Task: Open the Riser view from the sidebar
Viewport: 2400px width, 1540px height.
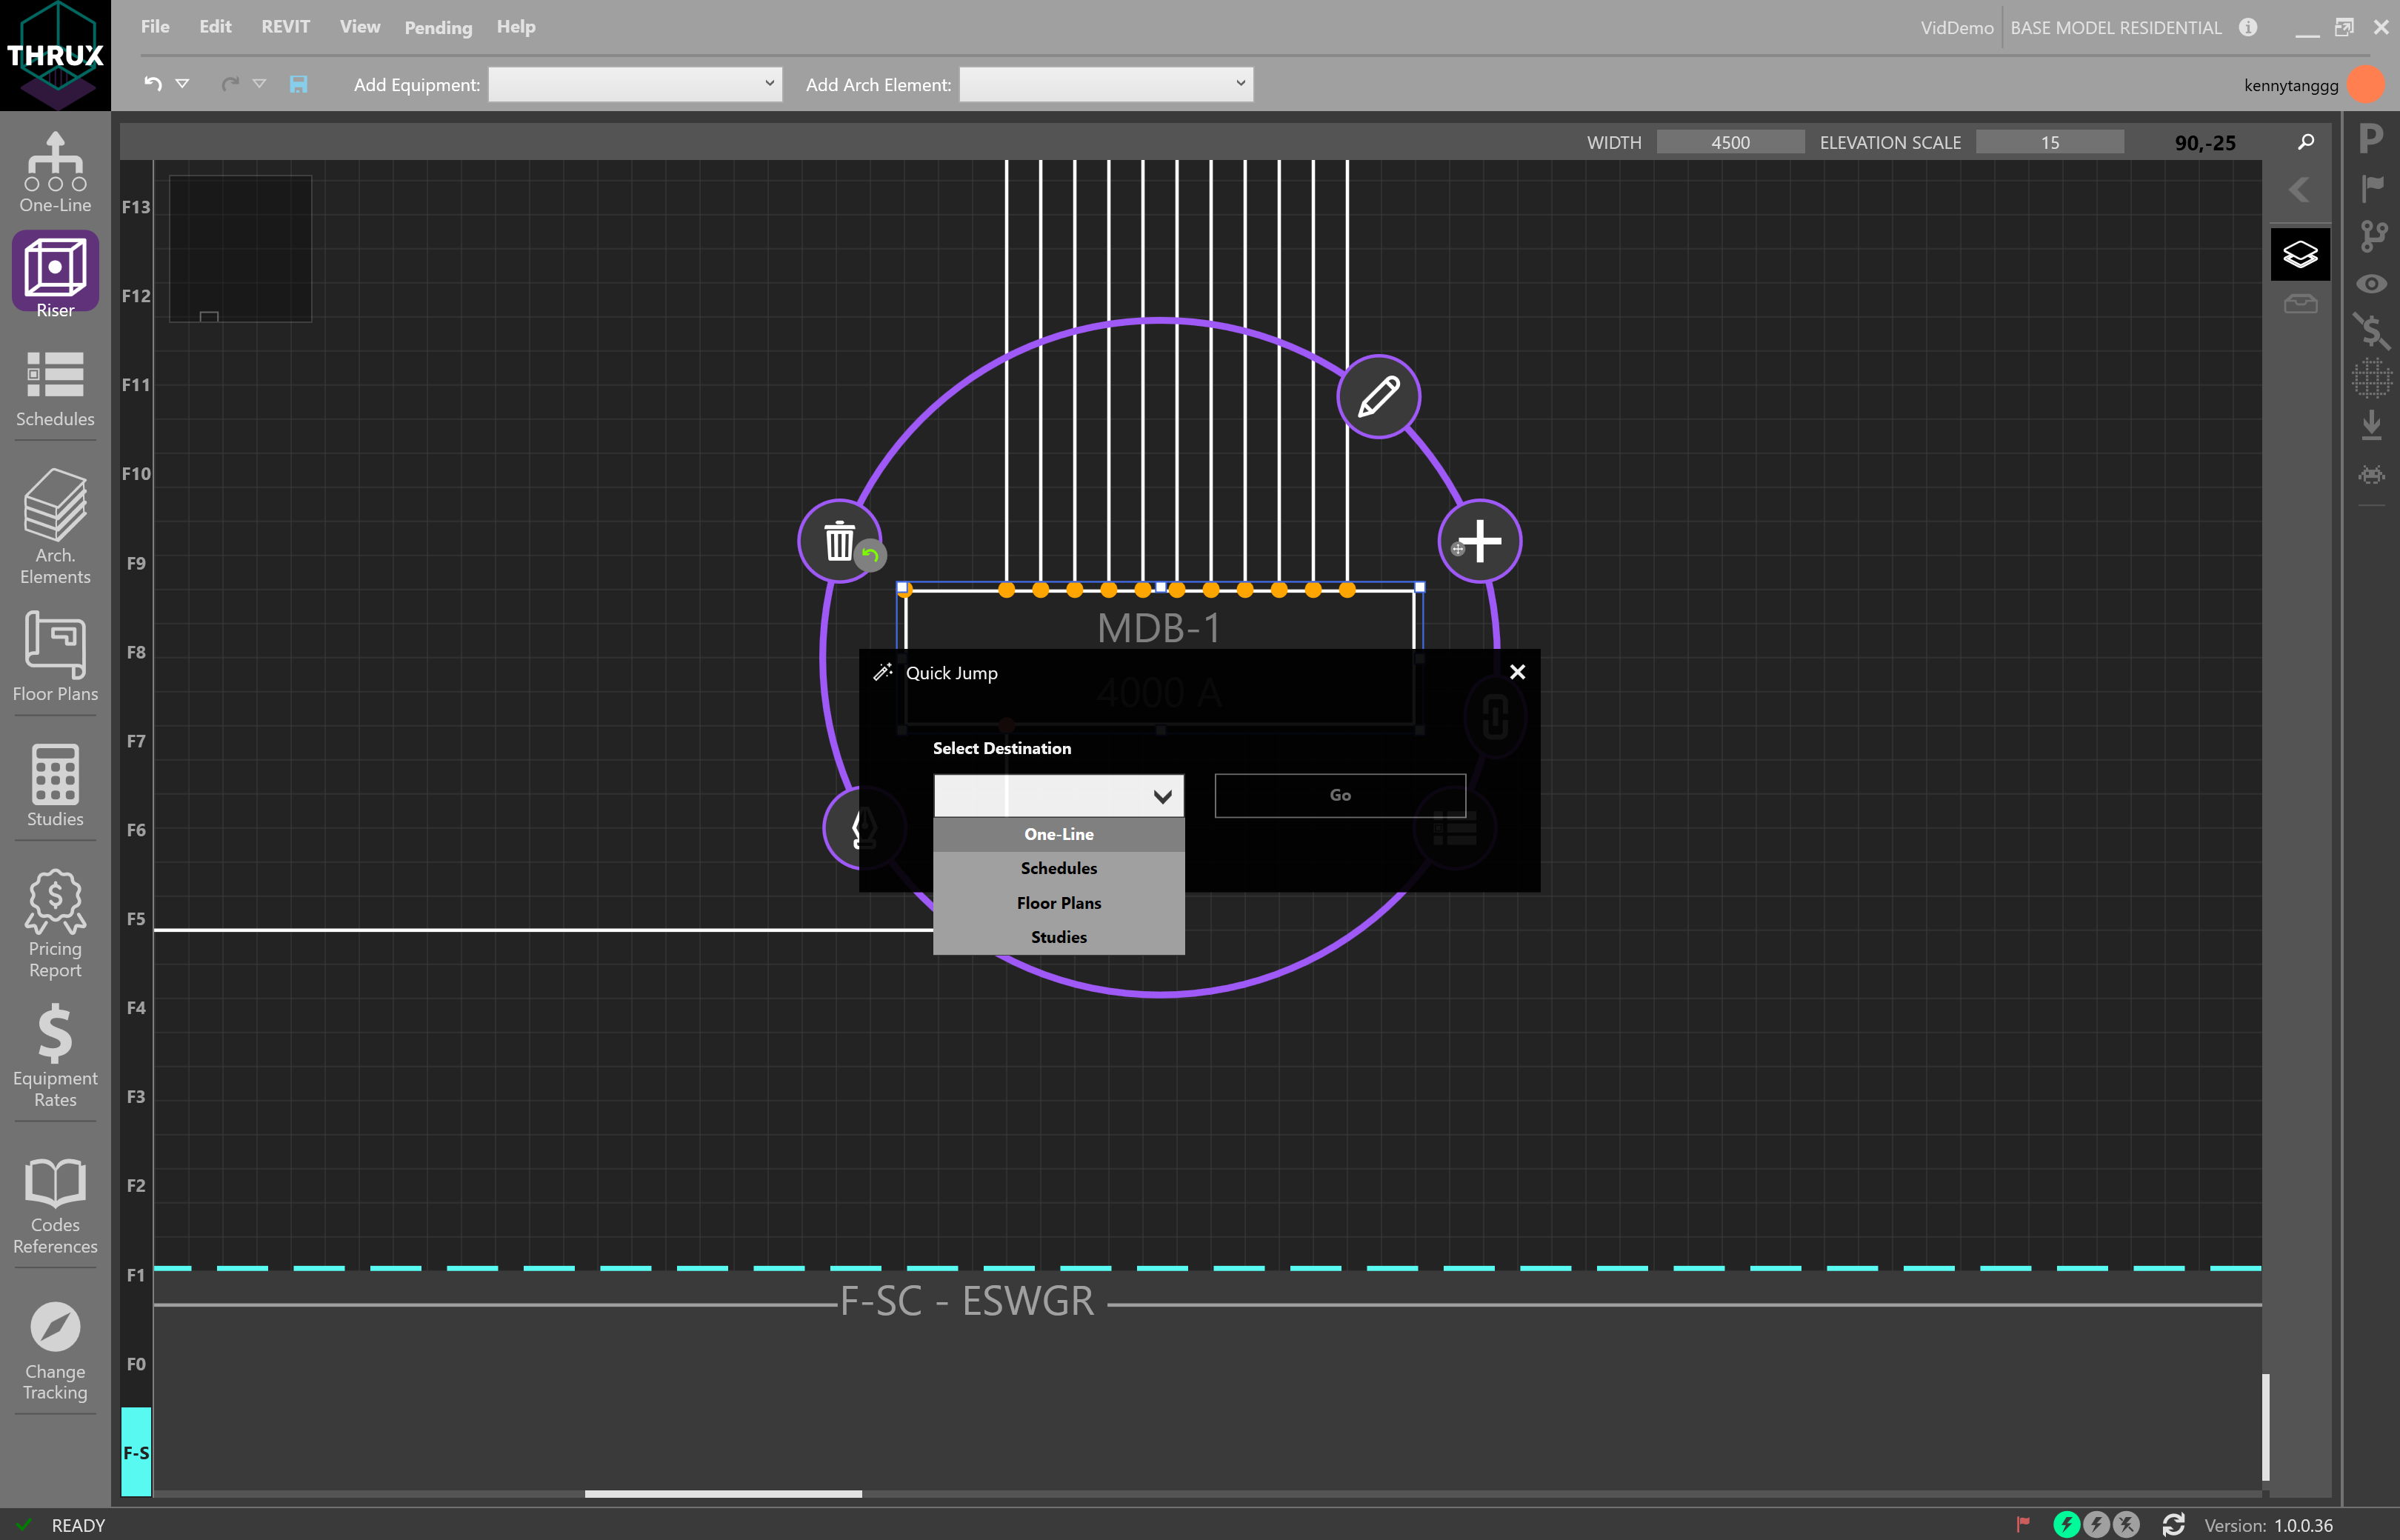Action: pos(54,270)
